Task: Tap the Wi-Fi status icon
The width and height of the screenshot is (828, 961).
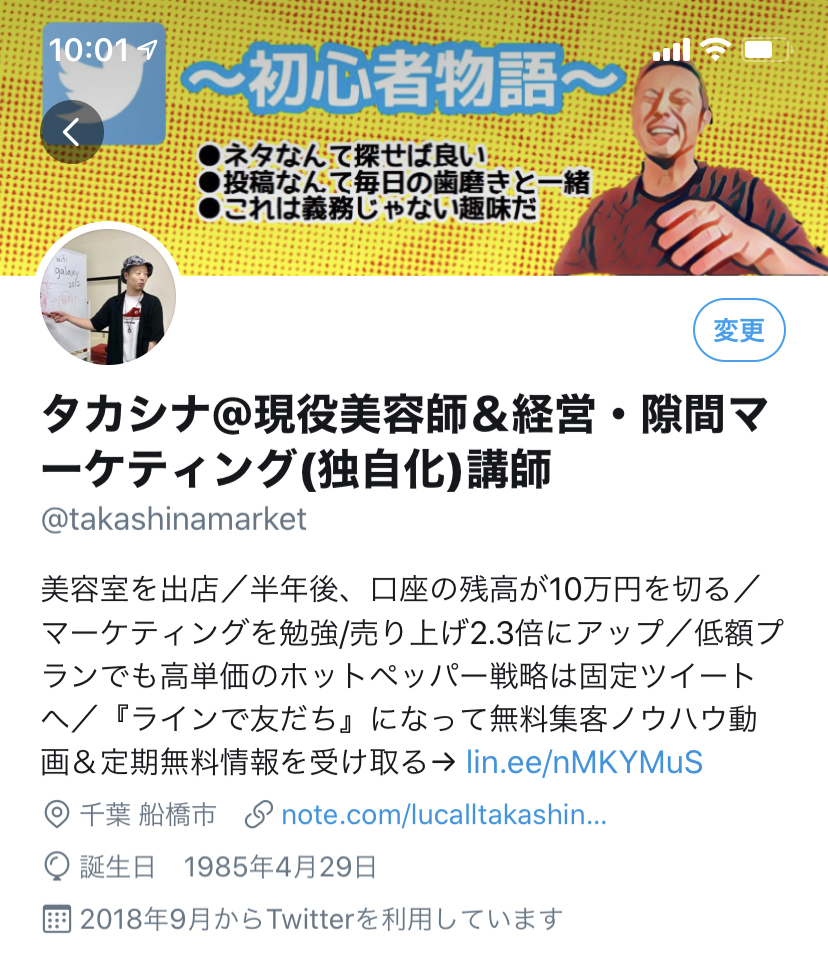Action: point(715,49)
